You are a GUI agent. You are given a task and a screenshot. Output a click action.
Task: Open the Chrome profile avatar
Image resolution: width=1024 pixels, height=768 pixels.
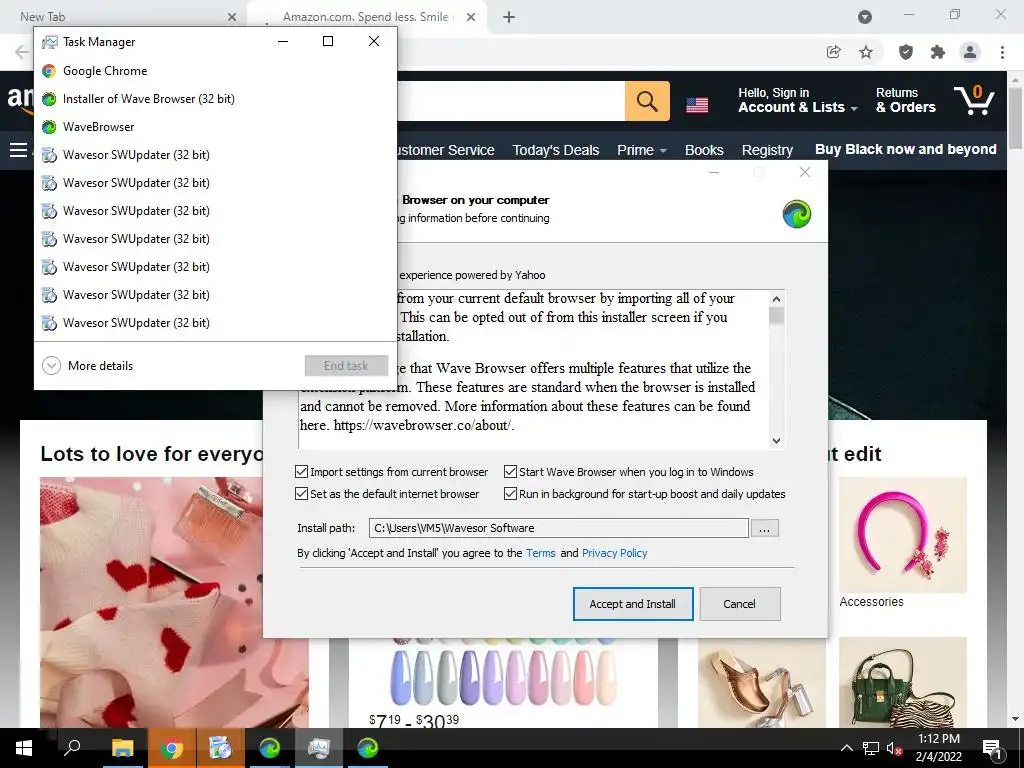[x=970, y=52]
